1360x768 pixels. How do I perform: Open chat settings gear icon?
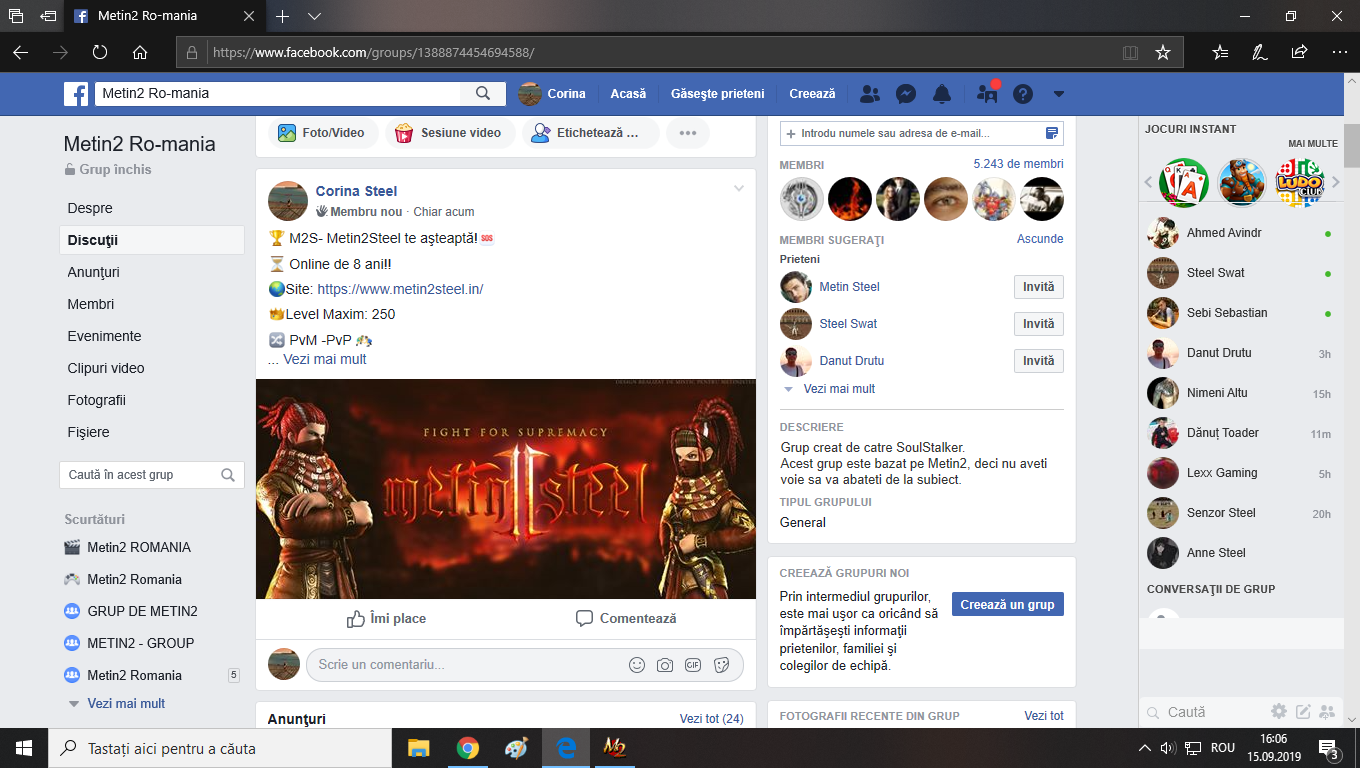coord(1279,712)
